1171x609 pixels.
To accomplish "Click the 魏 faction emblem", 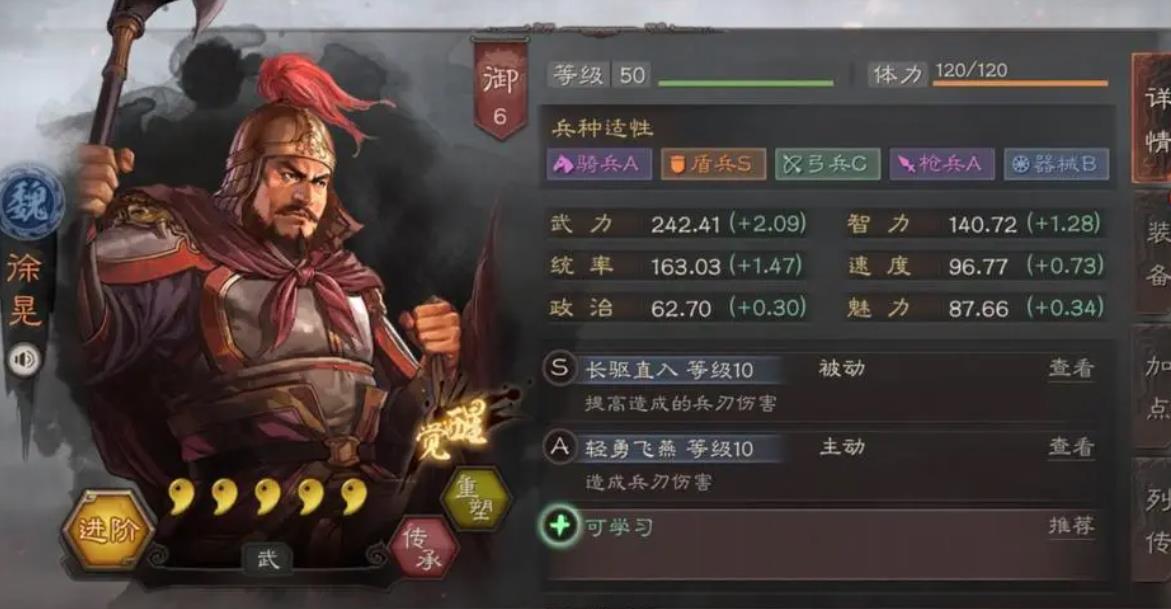I will point(30,203).
